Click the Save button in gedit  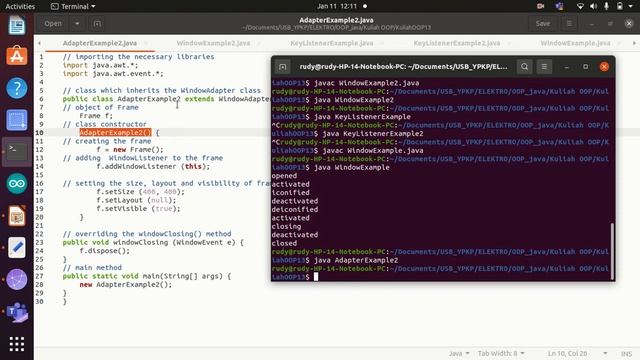(x=543, y=24)
